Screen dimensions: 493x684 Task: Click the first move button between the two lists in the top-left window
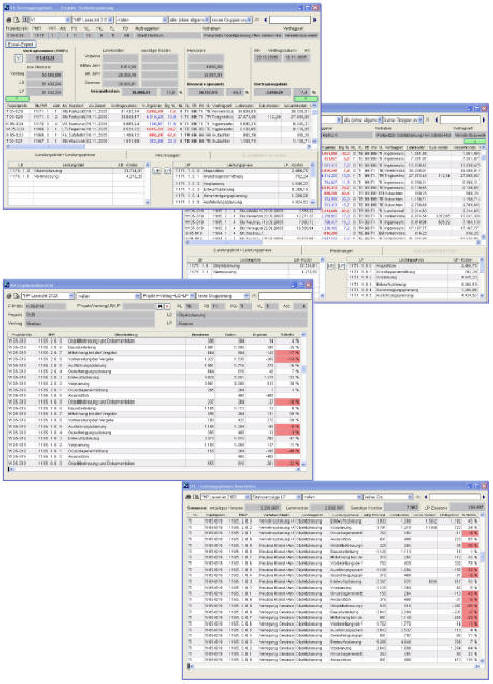tap(157, 171)
